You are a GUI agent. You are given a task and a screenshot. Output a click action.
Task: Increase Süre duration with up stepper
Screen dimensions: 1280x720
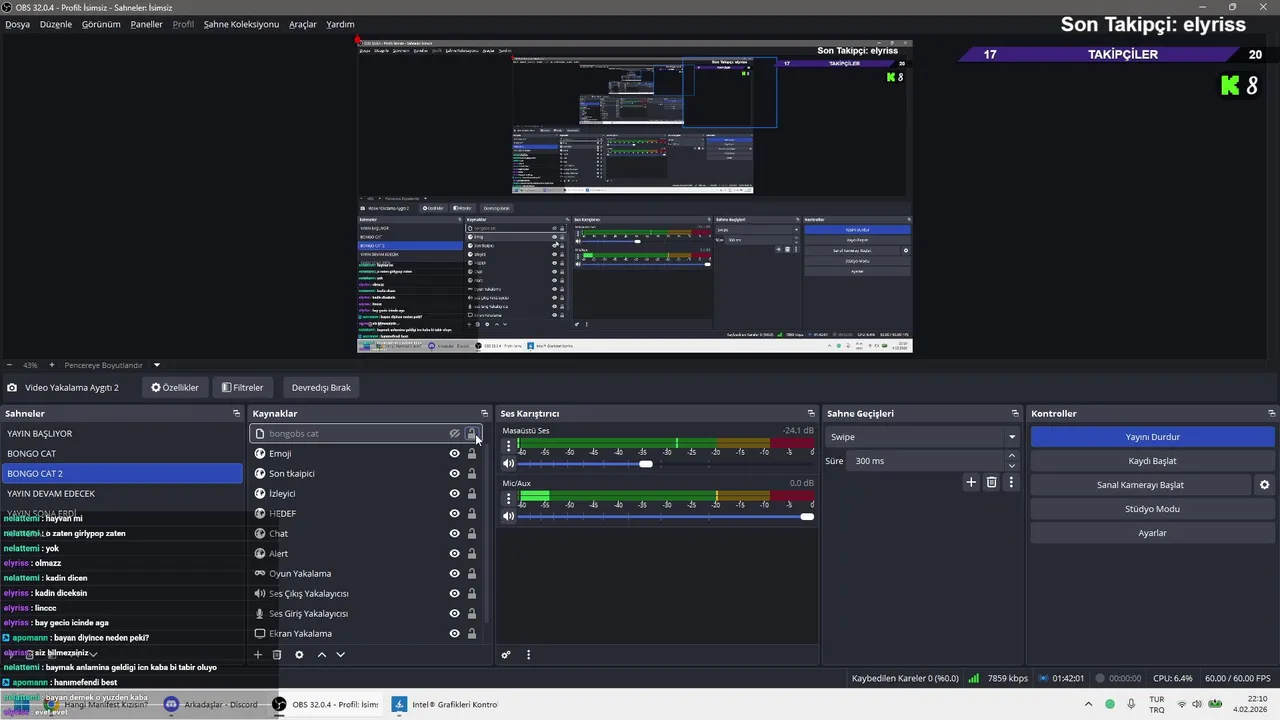(1011, 456)
